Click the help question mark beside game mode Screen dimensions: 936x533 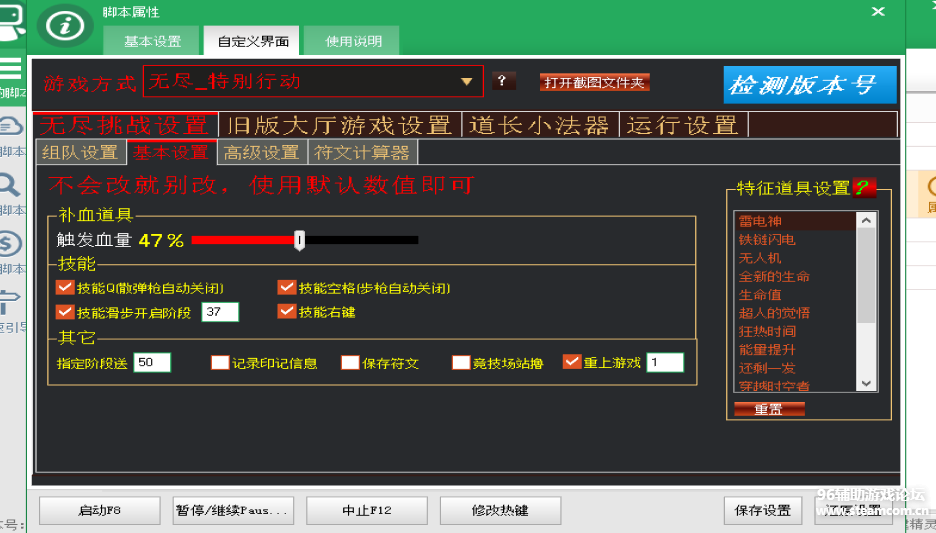(505, 82)
